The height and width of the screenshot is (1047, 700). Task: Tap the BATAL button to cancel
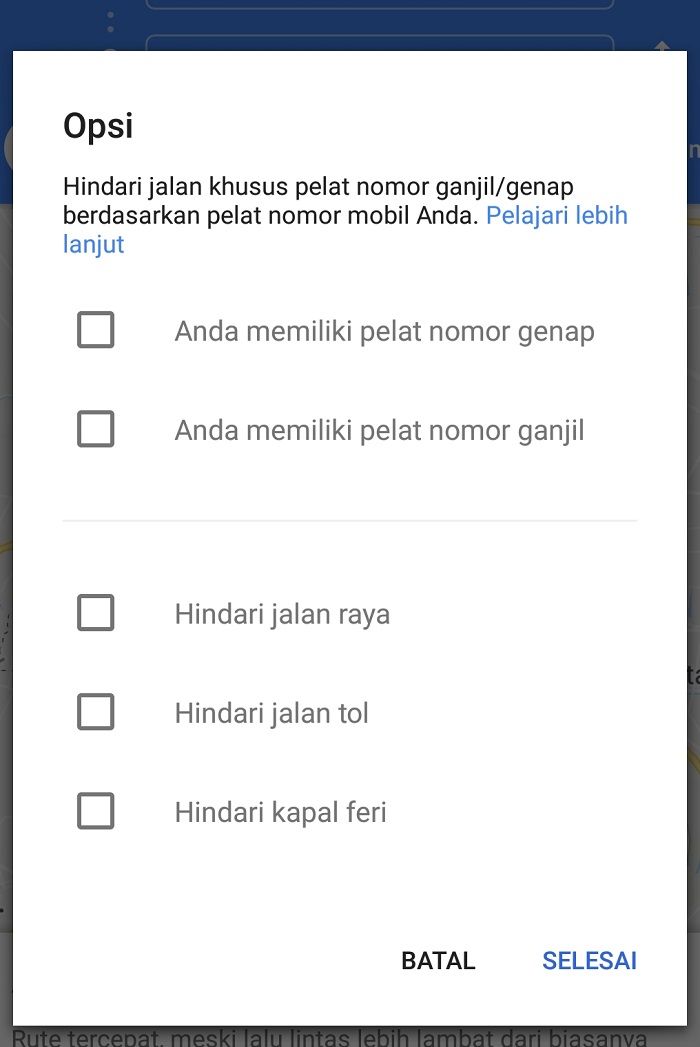coord(438,961)
